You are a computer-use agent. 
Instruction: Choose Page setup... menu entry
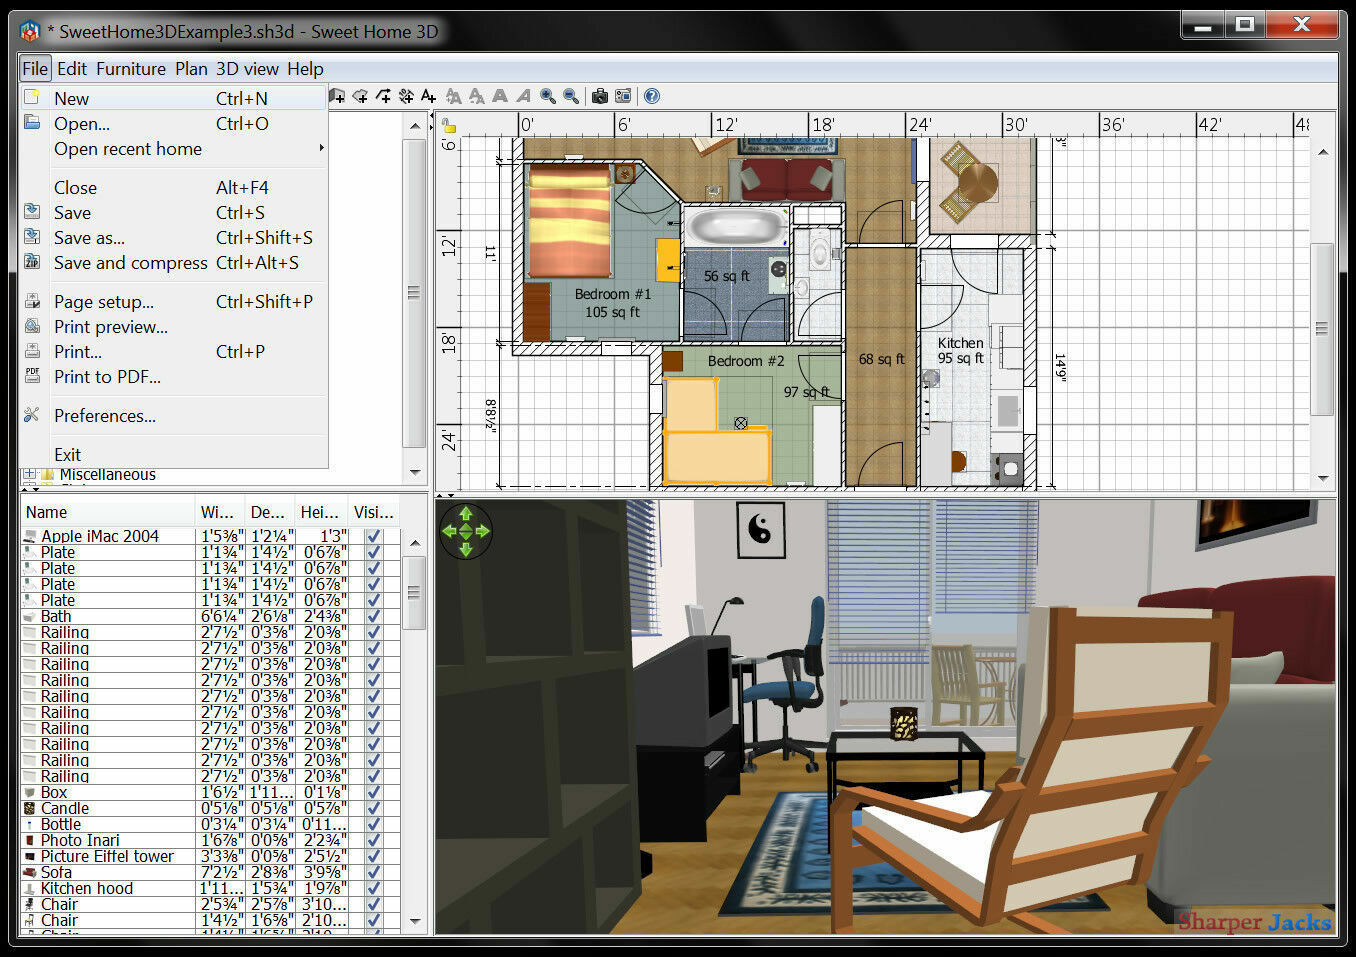point(174,302)
